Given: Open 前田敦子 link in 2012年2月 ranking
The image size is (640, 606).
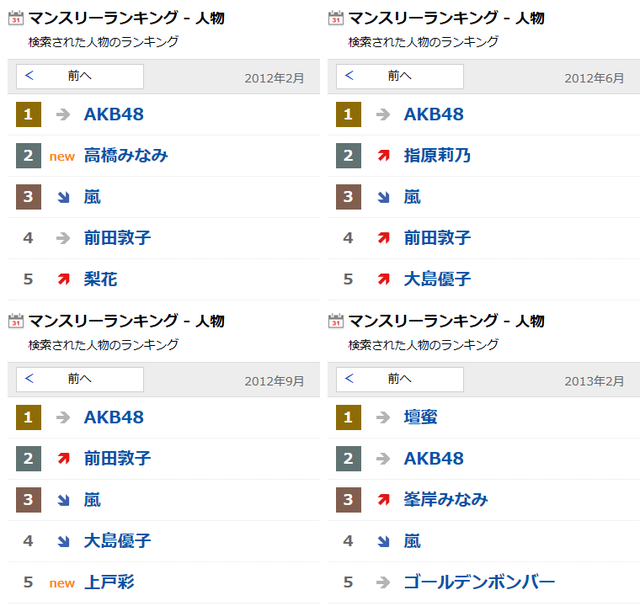Looking at the screenshot, I should tap(118, 238).
